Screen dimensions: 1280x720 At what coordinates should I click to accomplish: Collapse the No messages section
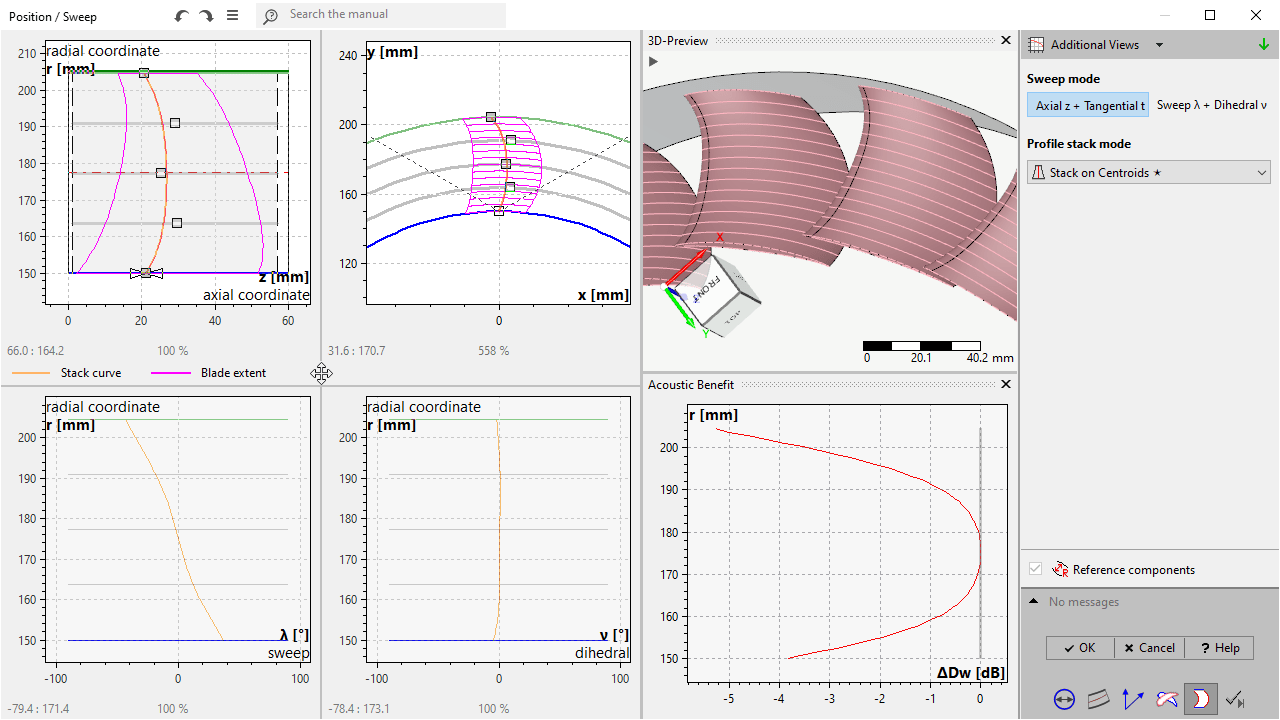(x=1033, y=601)
